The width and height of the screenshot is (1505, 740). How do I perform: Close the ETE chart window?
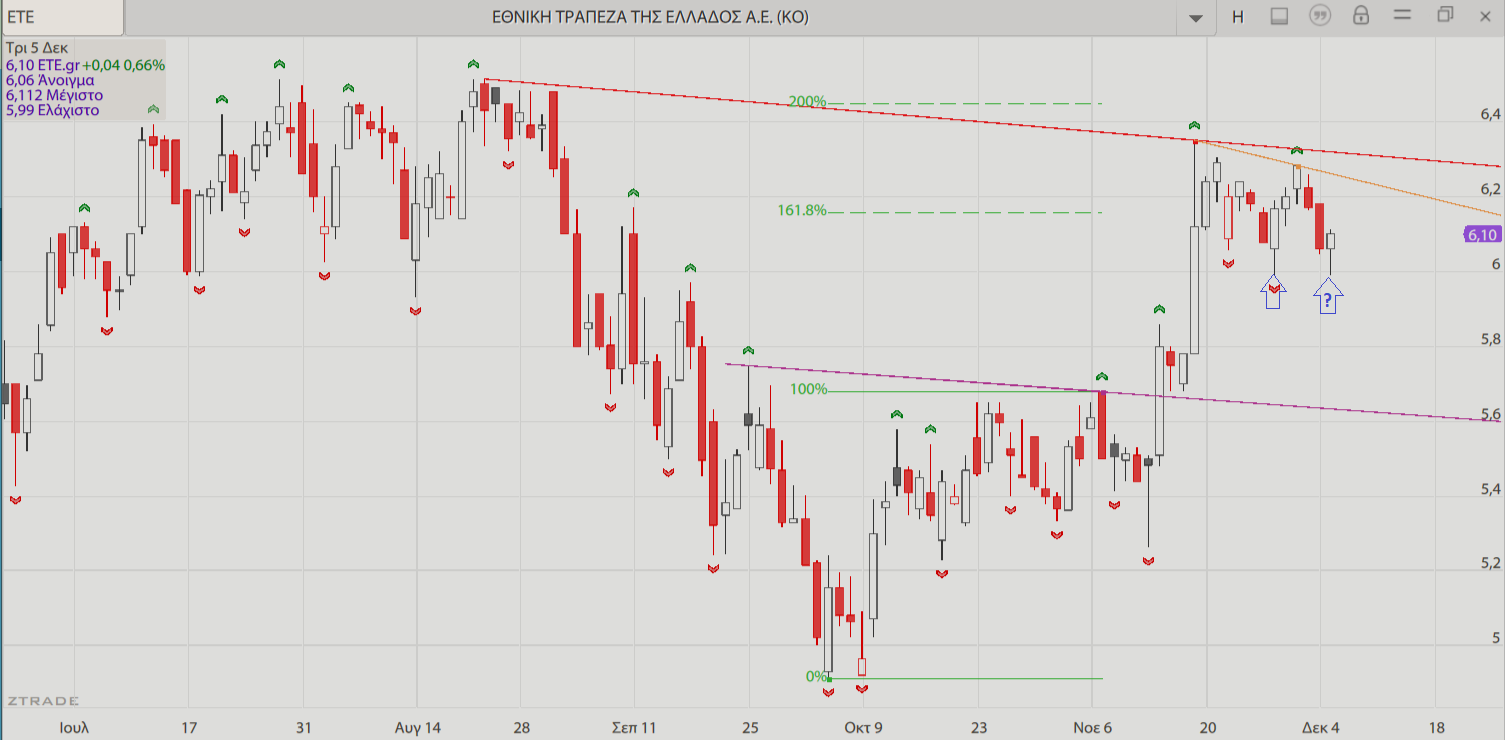[1485, 15]
